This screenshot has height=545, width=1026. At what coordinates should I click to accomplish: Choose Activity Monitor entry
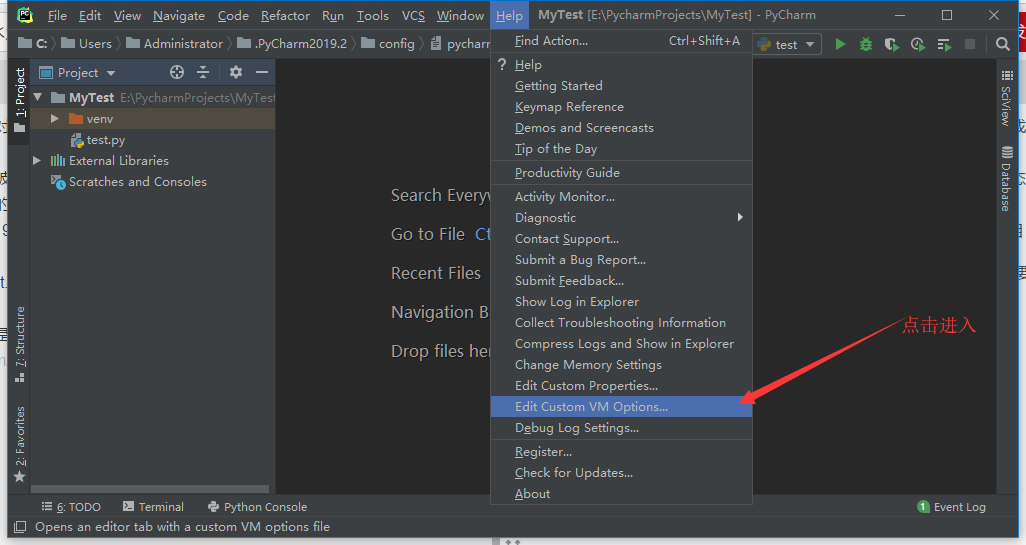point(621,197)
